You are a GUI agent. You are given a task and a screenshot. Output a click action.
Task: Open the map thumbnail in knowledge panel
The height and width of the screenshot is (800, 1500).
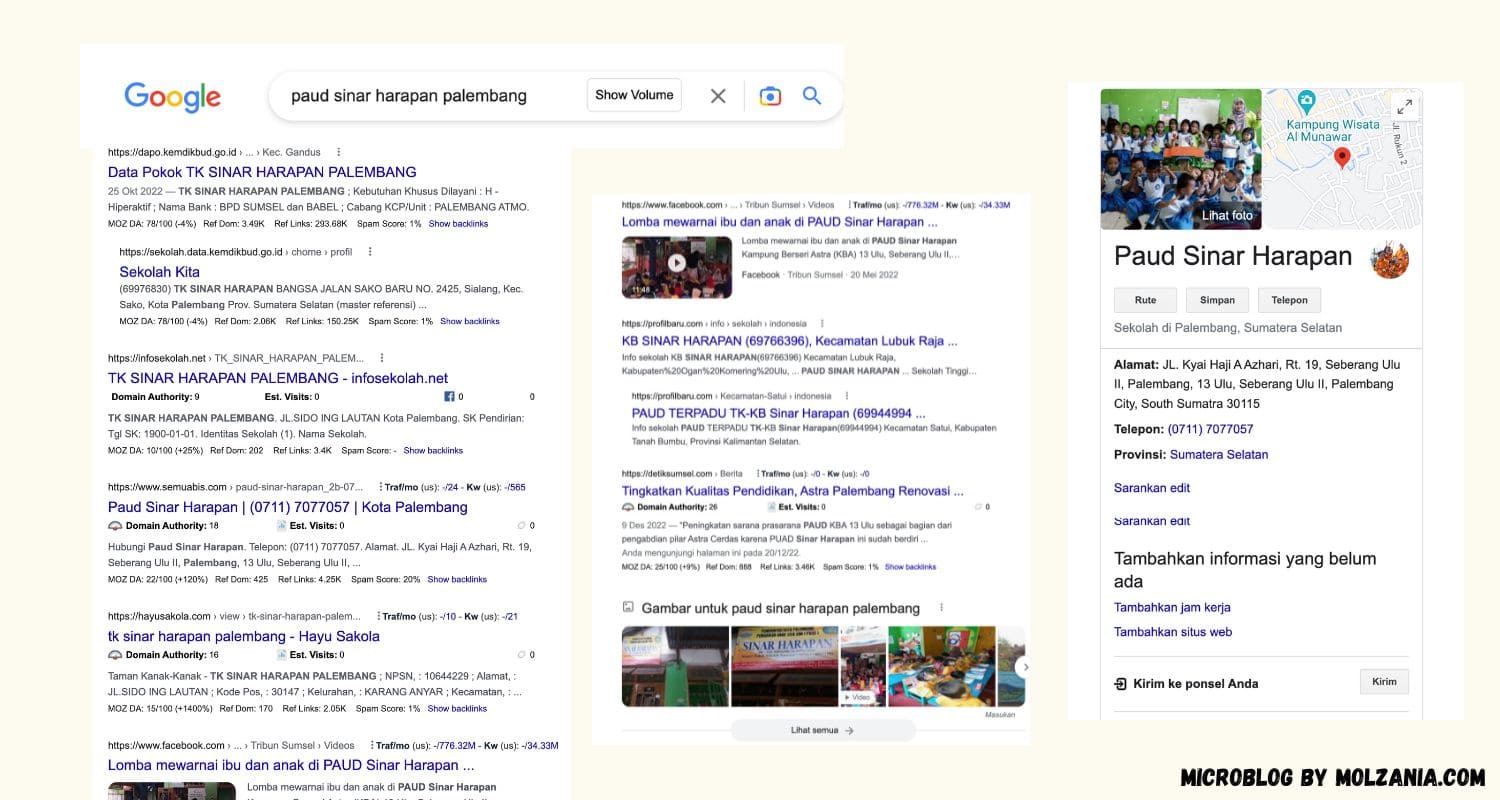(x=1342, y=159)
